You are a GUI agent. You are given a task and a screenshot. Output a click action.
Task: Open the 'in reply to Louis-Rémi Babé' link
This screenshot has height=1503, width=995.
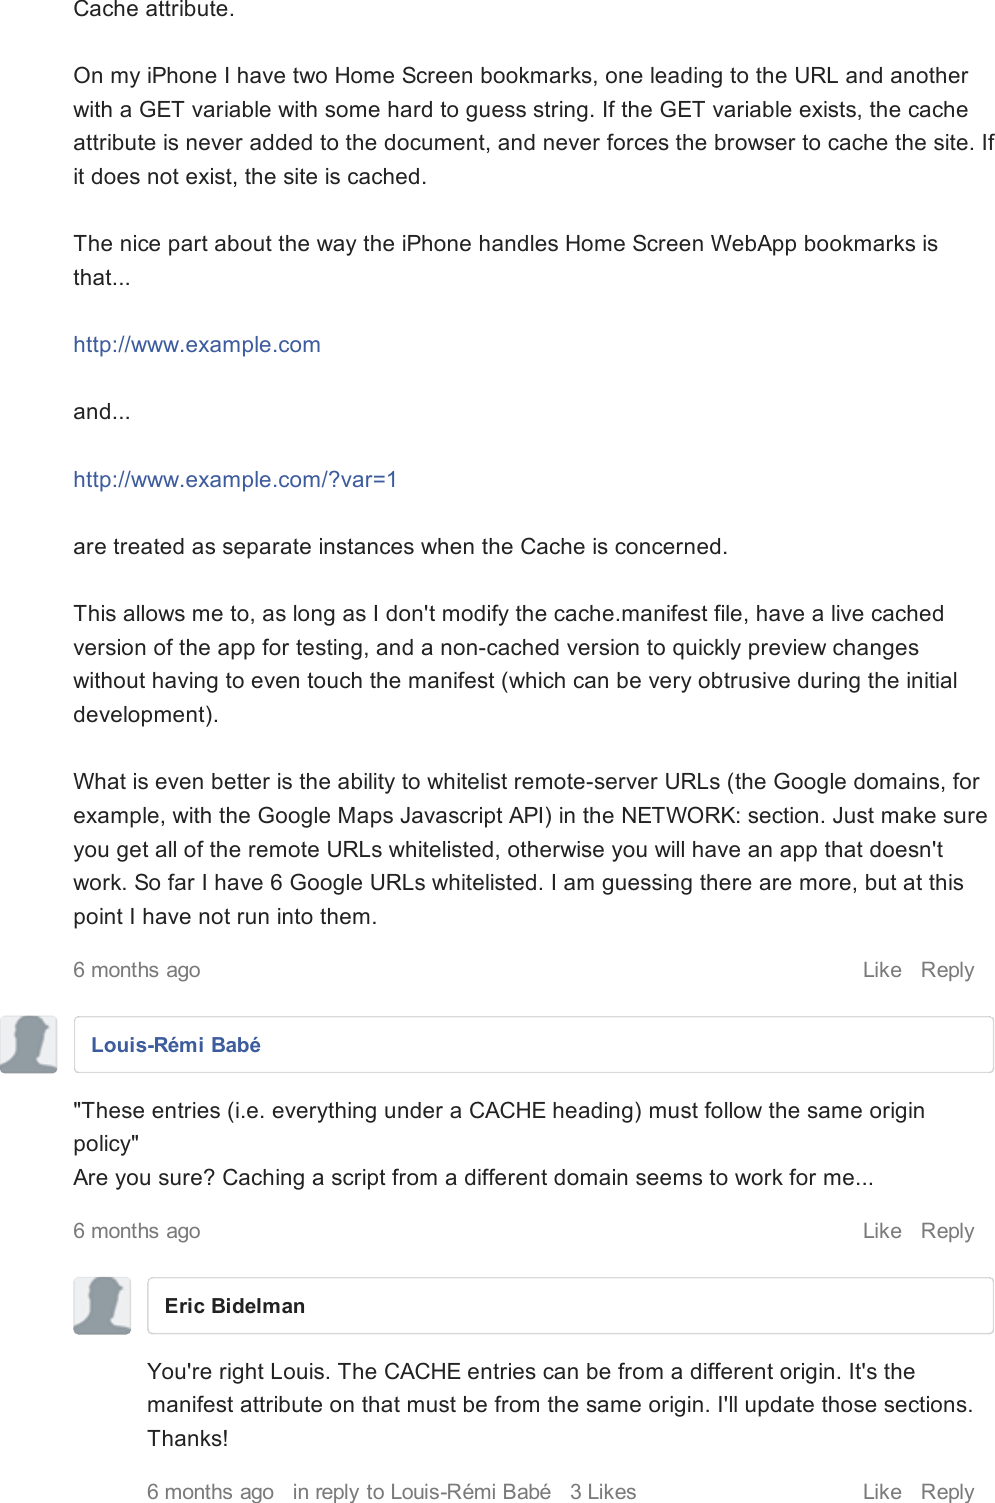coord(422,1491)
